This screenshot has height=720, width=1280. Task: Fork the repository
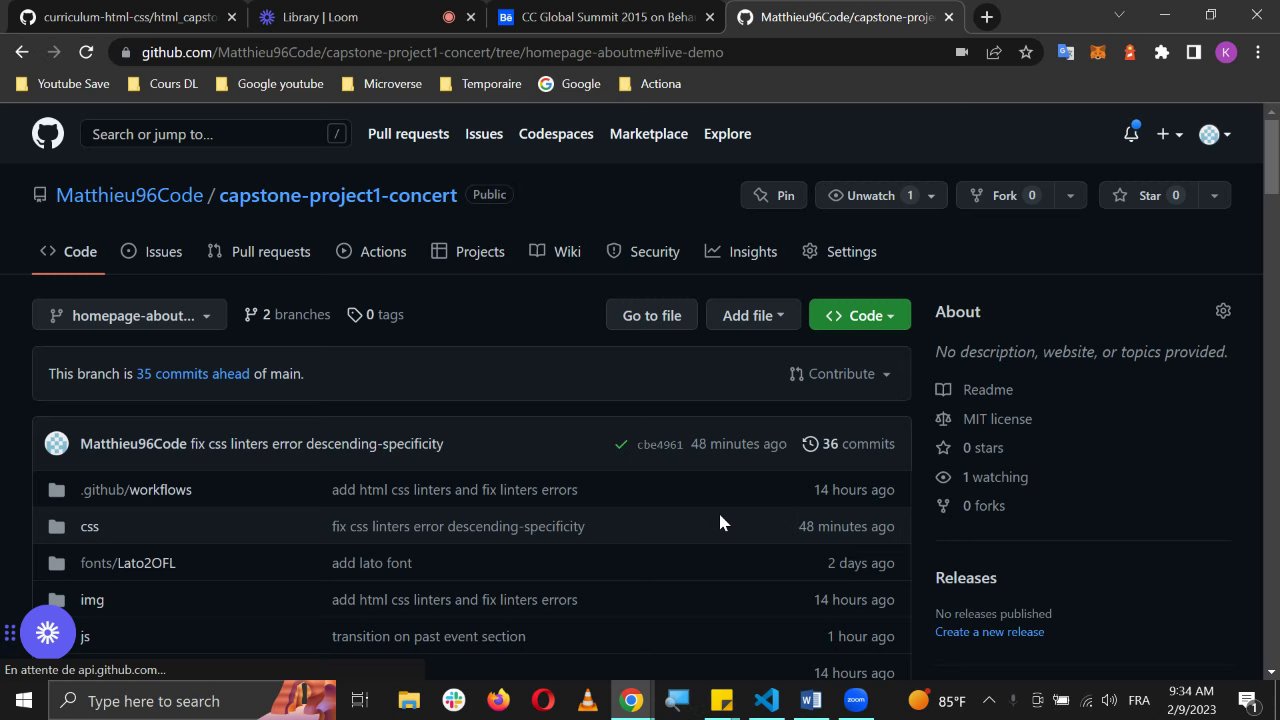click(x=1005, y=195)
